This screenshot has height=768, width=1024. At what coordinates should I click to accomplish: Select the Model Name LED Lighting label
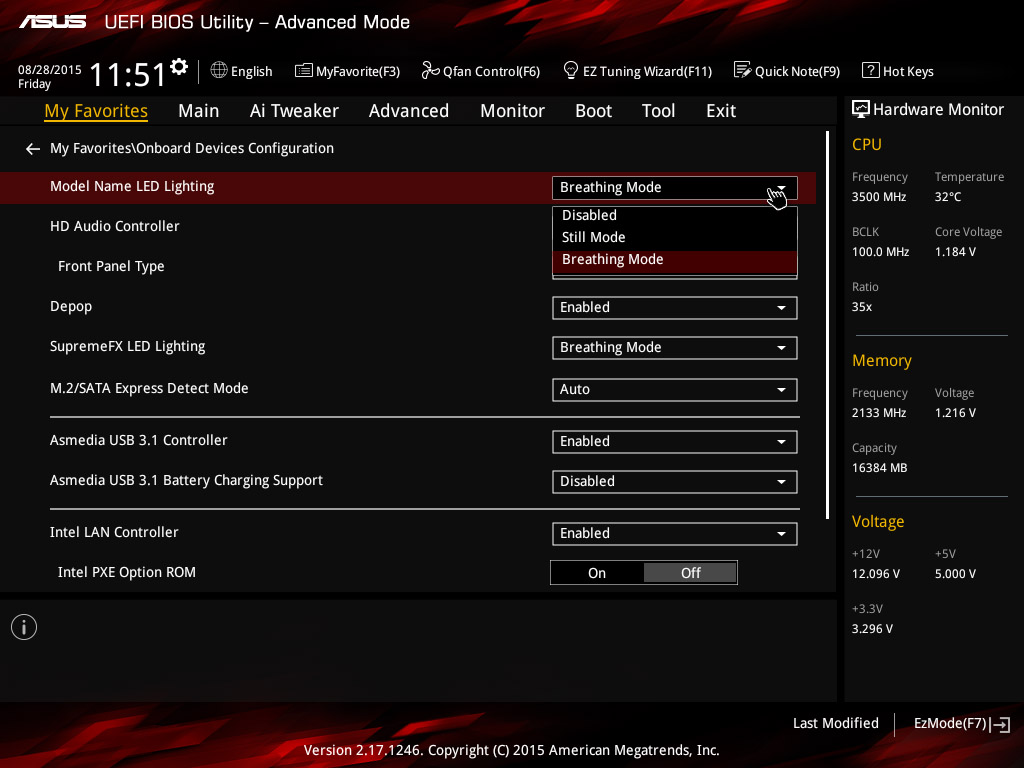(132, 187)
